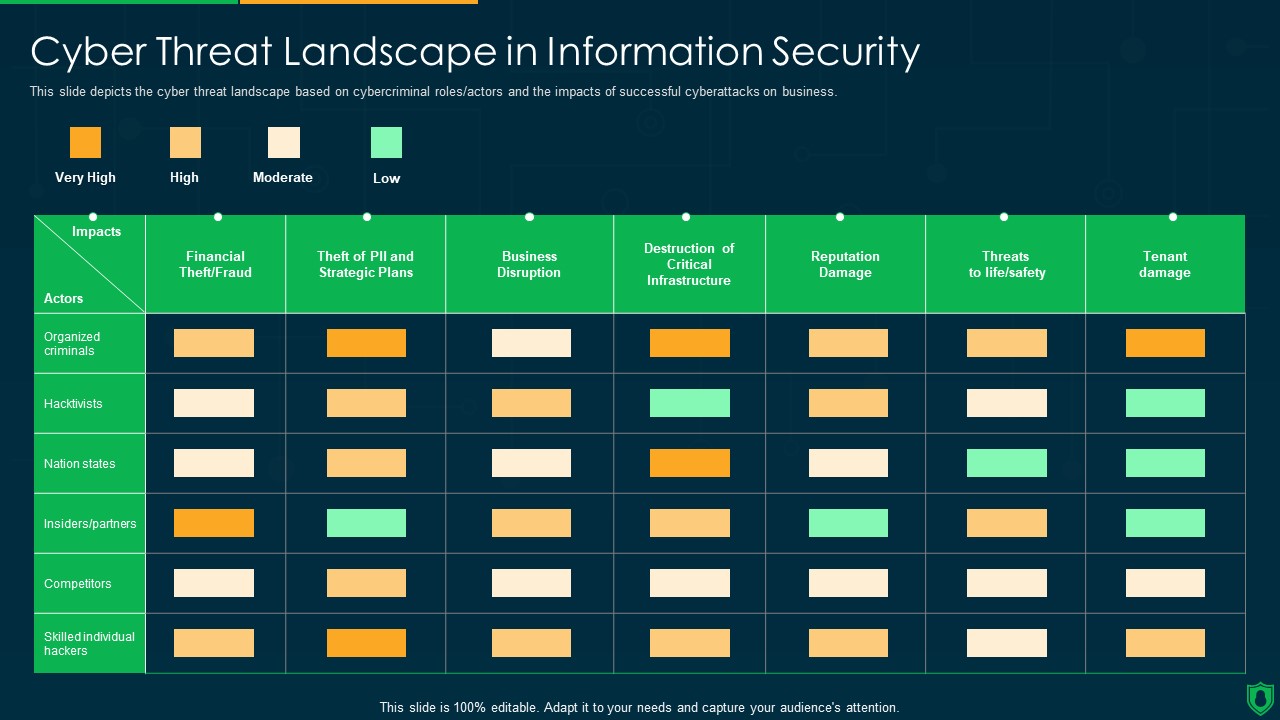Viewport: 1280px width, 720px height.
Task: Click the Low legend label text
Action: (386, 178)
